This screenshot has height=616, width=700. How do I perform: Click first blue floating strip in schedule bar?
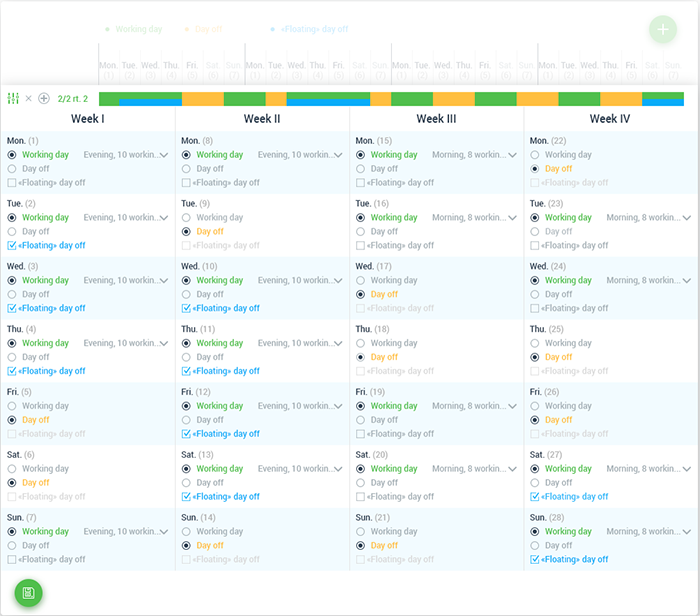tap(150, 102)
